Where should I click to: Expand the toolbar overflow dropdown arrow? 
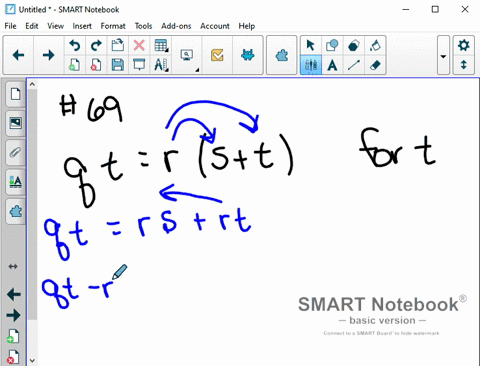tap(443, 56)
